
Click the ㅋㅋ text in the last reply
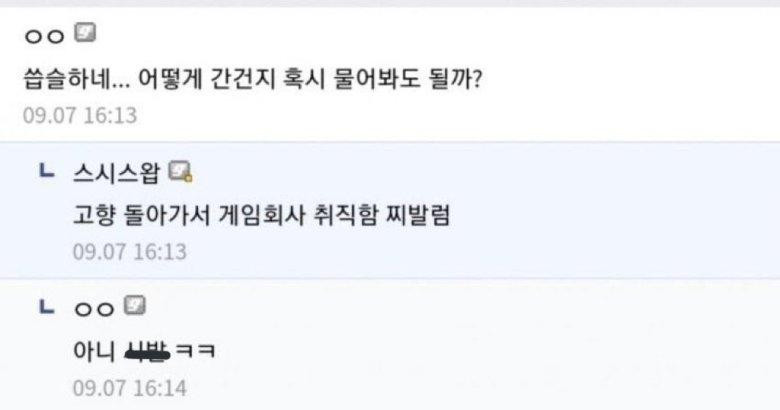pos(195,350)
